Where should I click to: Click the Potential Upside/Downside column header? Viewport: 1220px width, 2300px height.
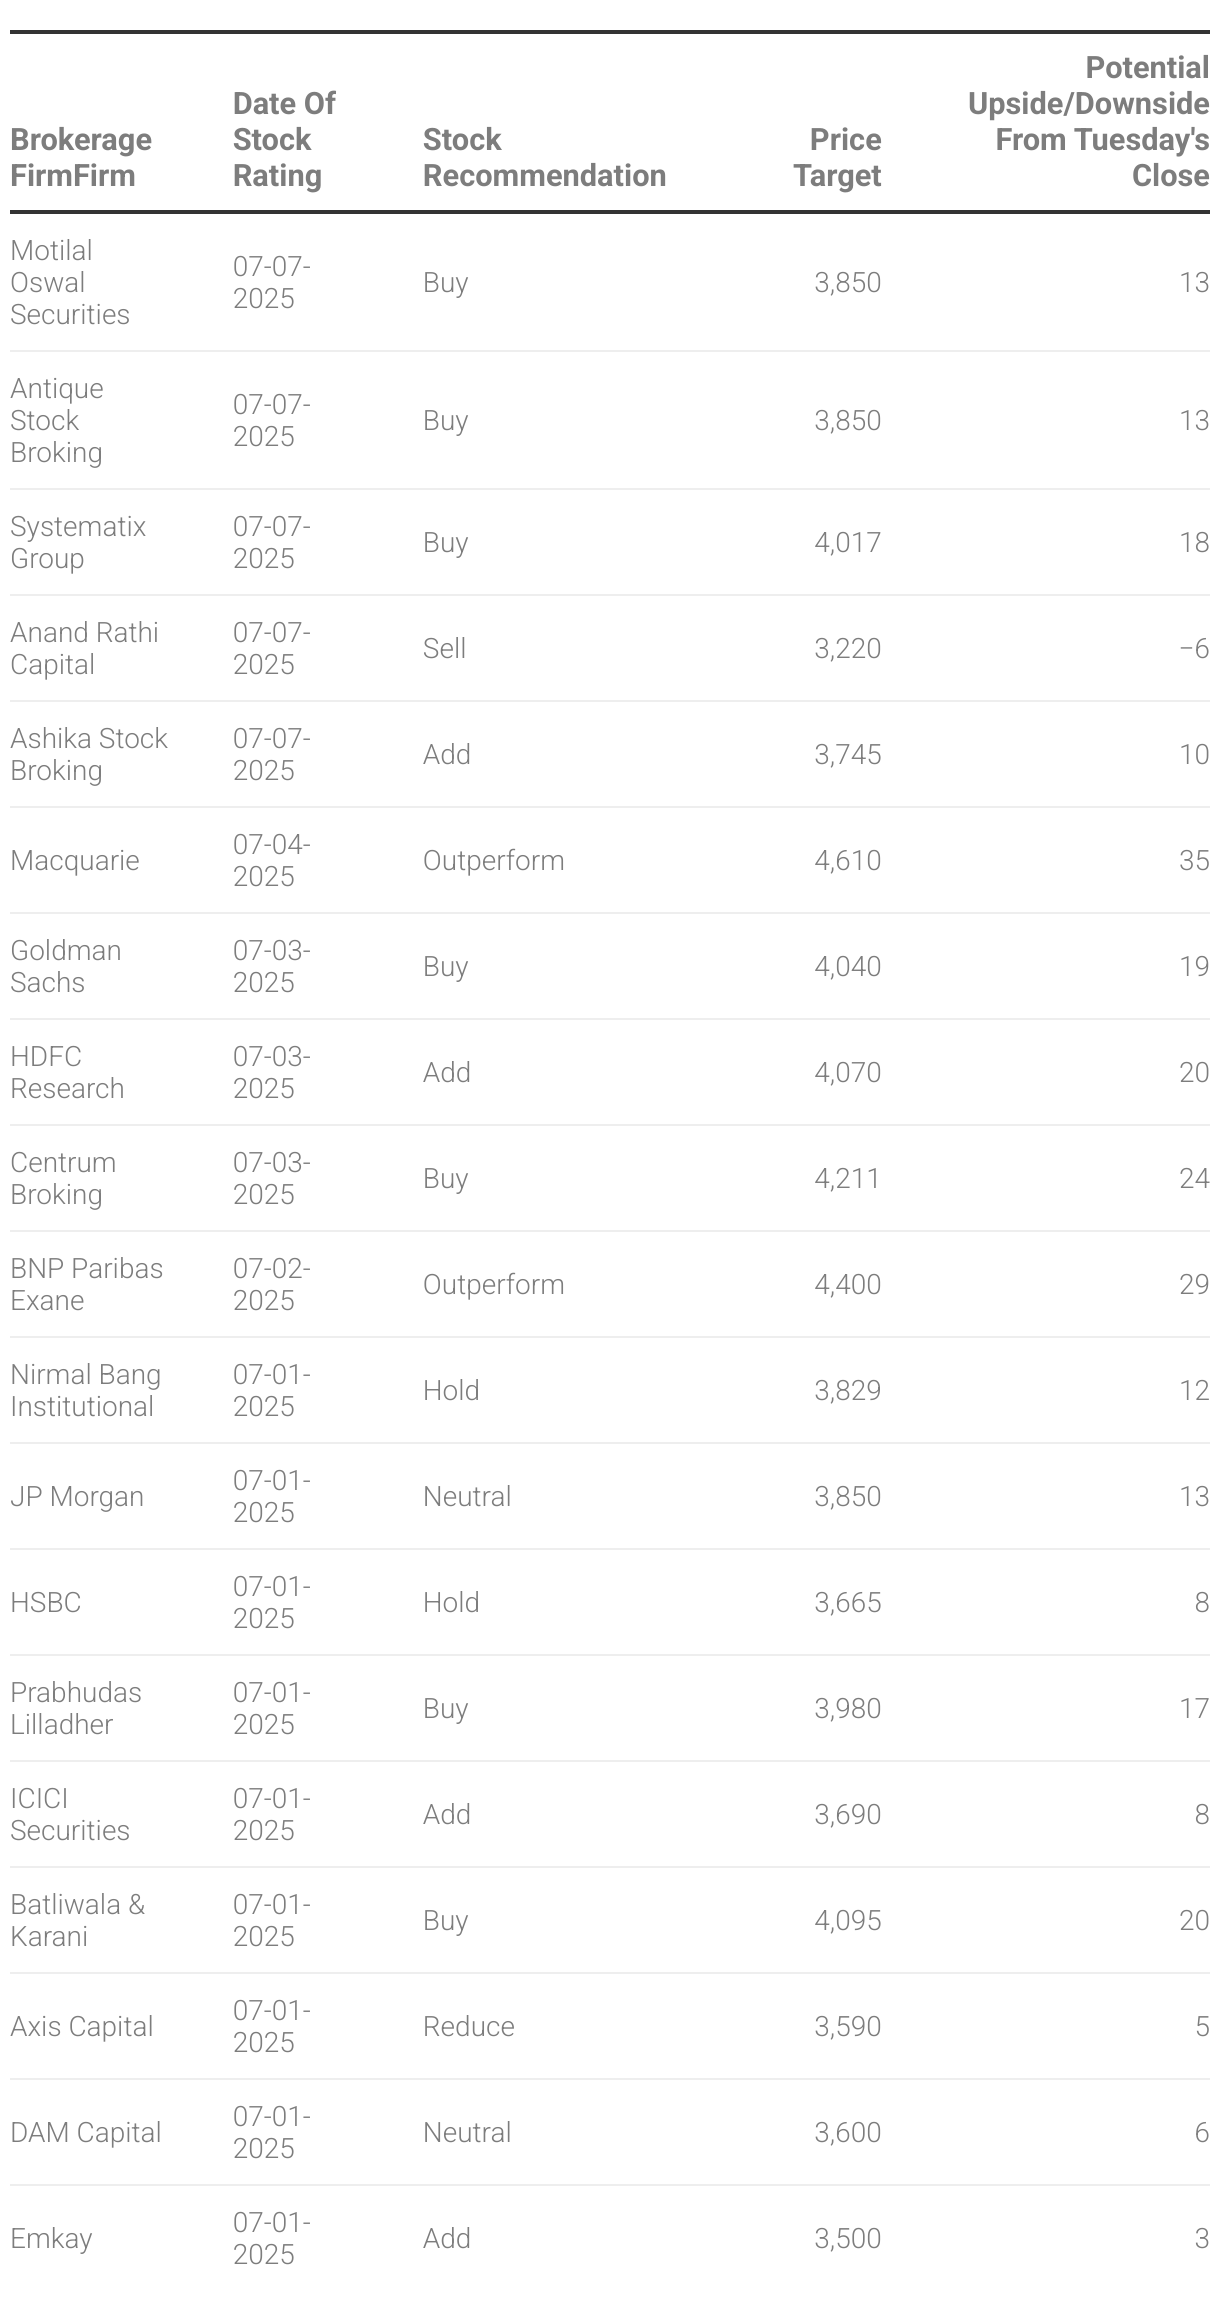[1088, 121]
